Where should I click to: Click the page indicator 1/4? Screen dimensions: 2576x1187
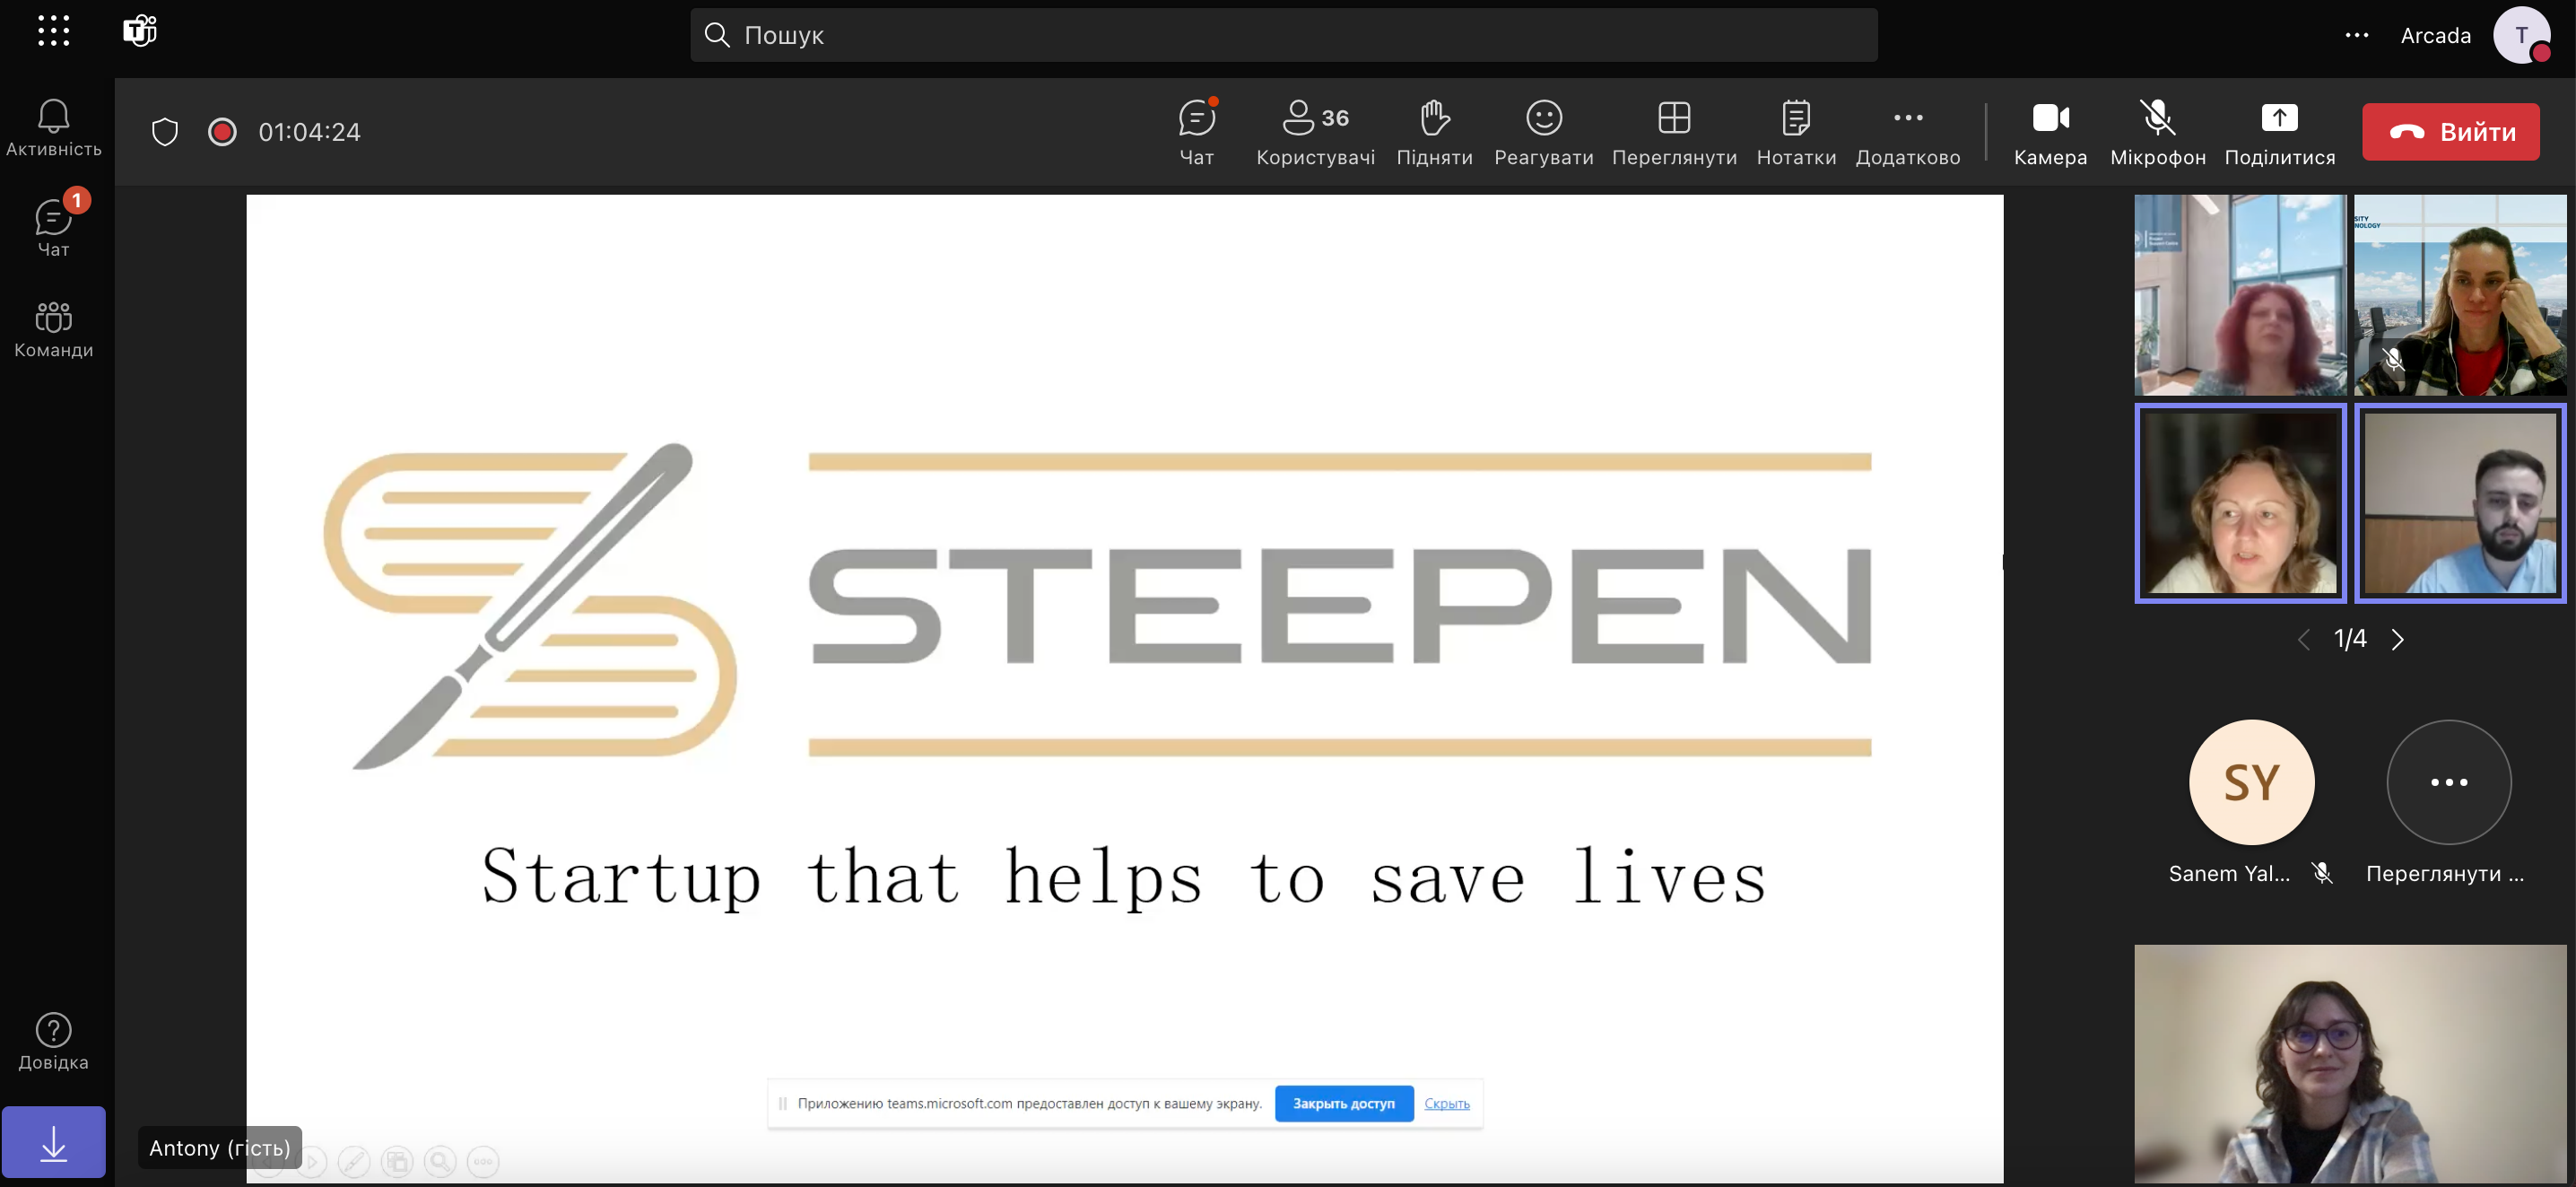click(x=2350, y=639)
